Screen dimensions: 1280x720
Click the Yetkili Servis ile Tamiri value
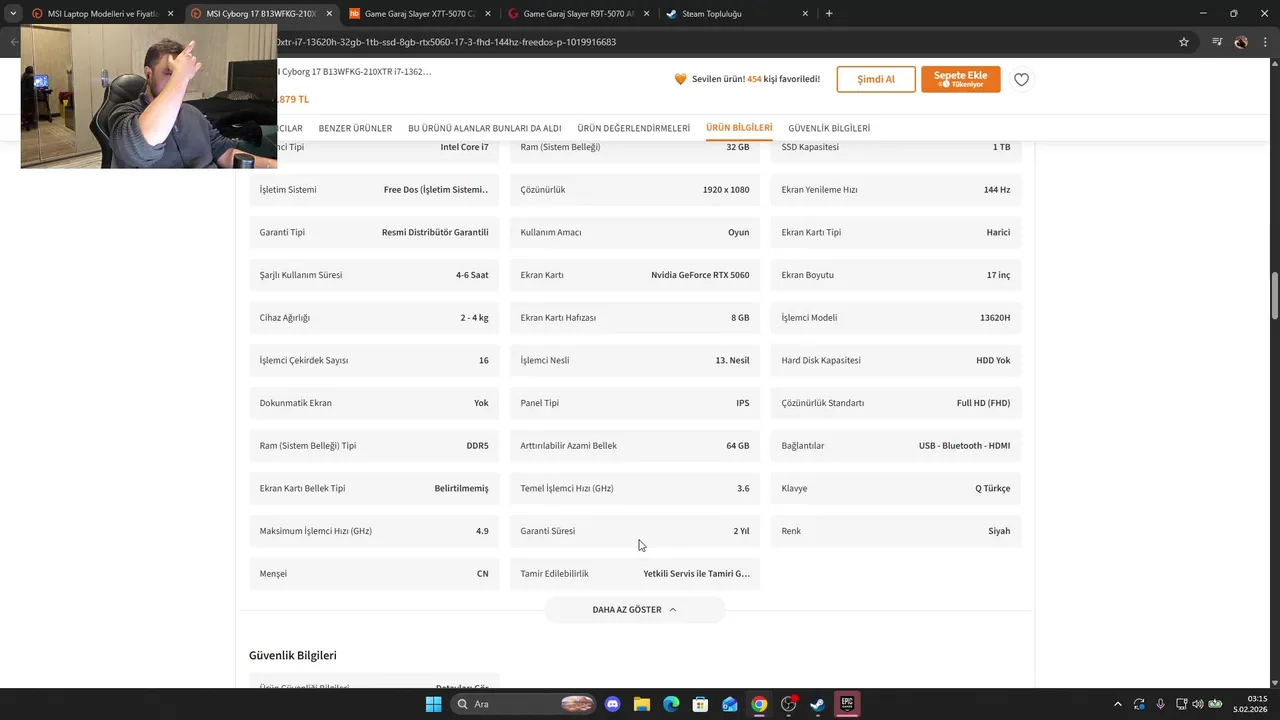(x=696, y=574)
